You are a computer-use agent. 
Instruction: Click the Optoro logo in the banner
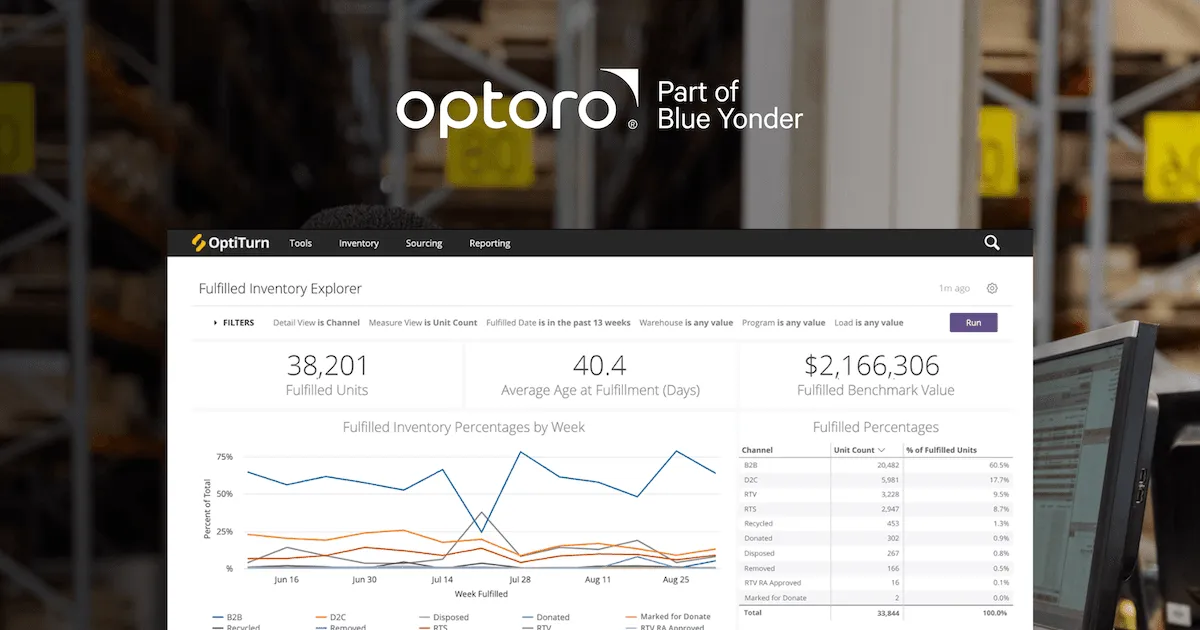[x=518, y=104]
